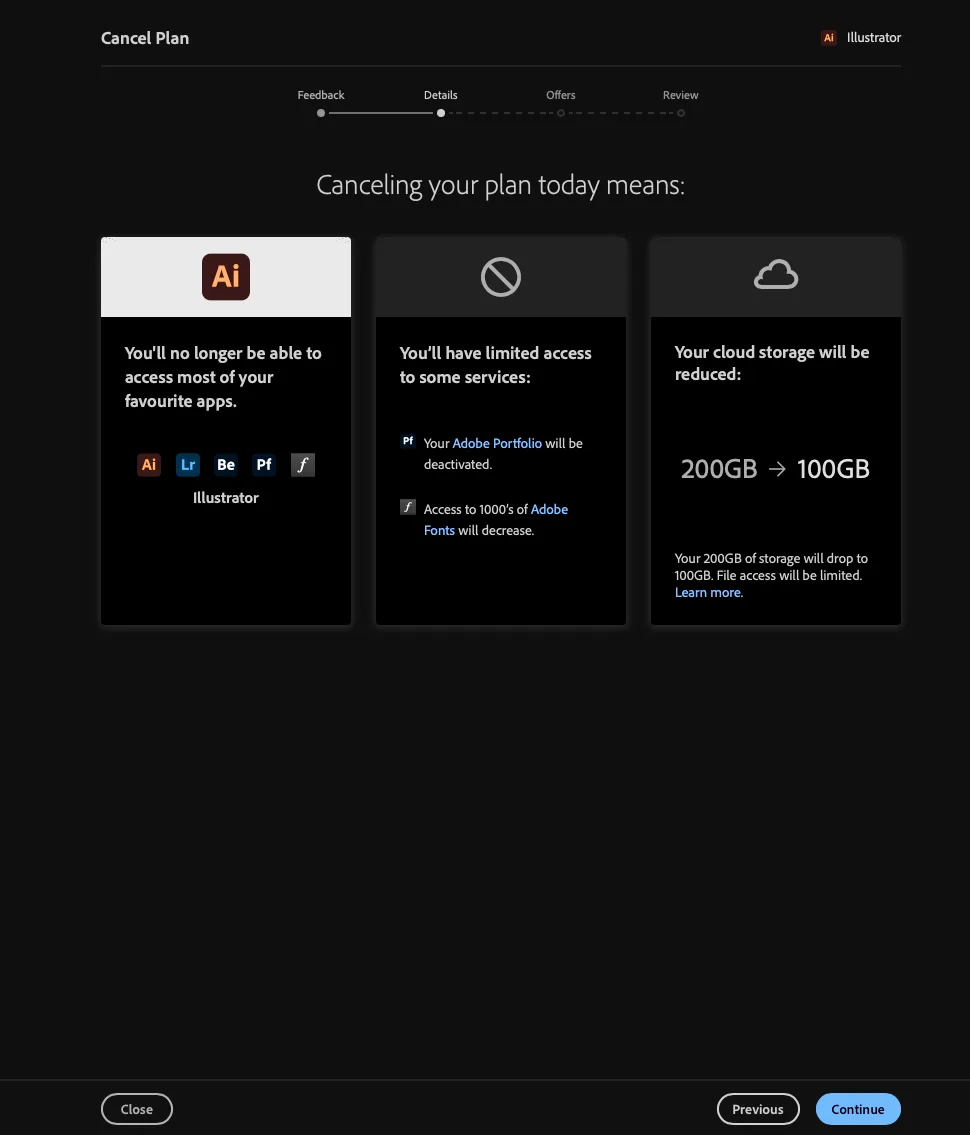This screenshot has height=1135, width=970.
Task: Click the Illustrator label in header
Action: (x=874, y=38)
